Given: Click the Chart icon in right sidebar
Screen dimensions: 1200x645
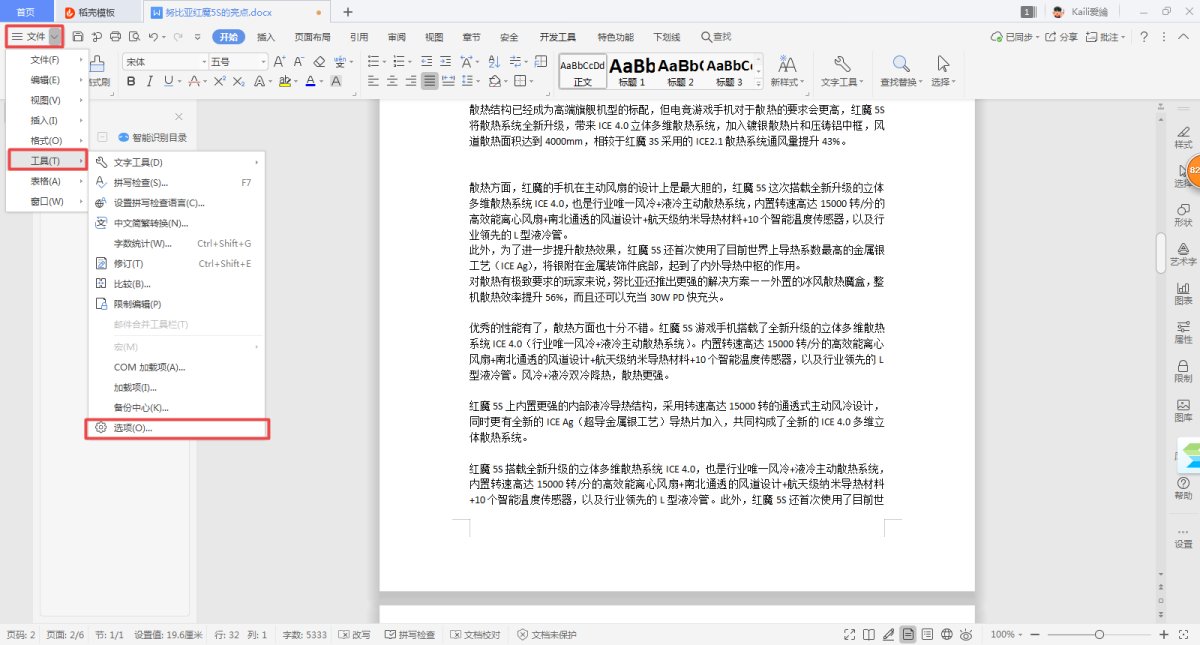Looking at the screenshot, I should [x=1183, y=293].
